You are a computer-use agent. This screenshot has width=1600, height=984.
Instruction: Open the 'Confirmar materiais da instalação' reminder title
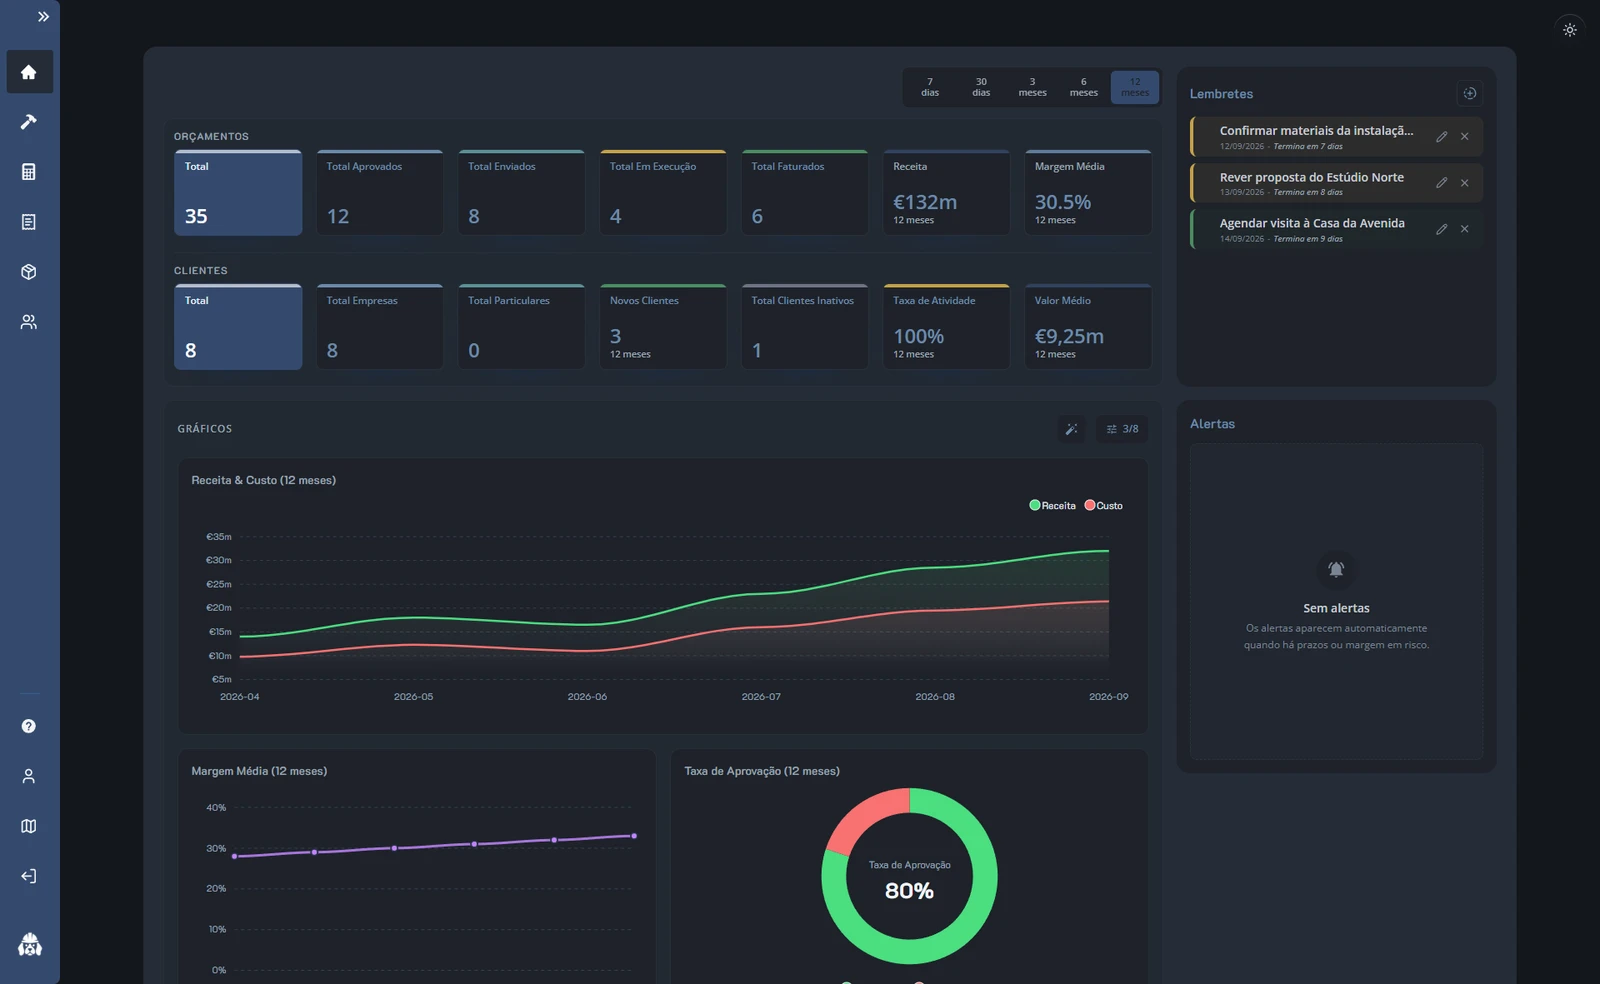(1316, 131)
